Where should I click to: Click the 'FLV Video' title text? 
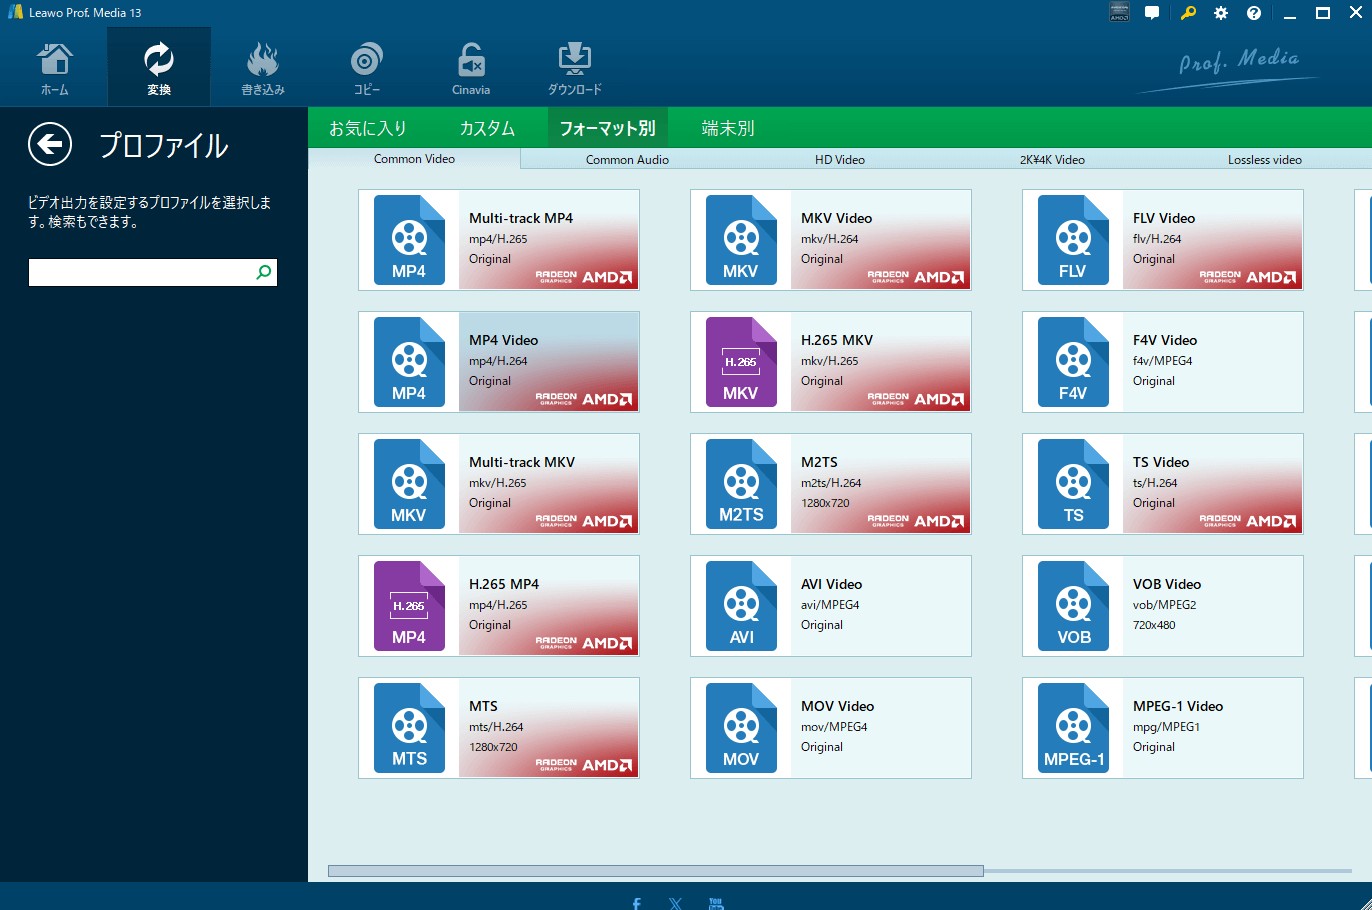pos(1164,218)
